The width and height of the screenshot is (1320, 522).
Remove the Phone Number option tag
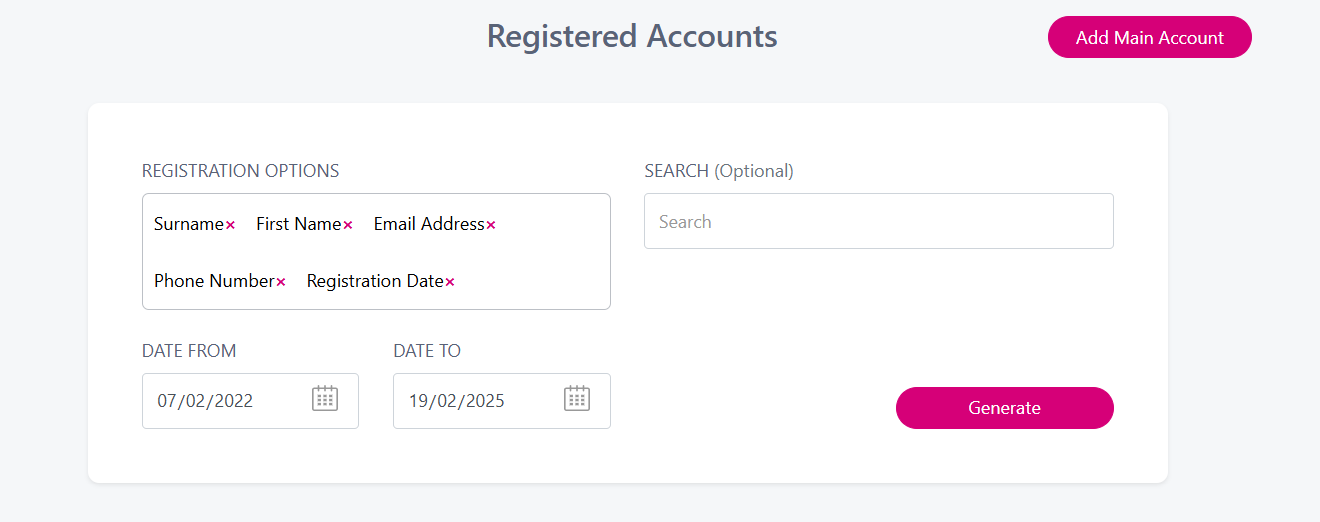pos(281,283)
